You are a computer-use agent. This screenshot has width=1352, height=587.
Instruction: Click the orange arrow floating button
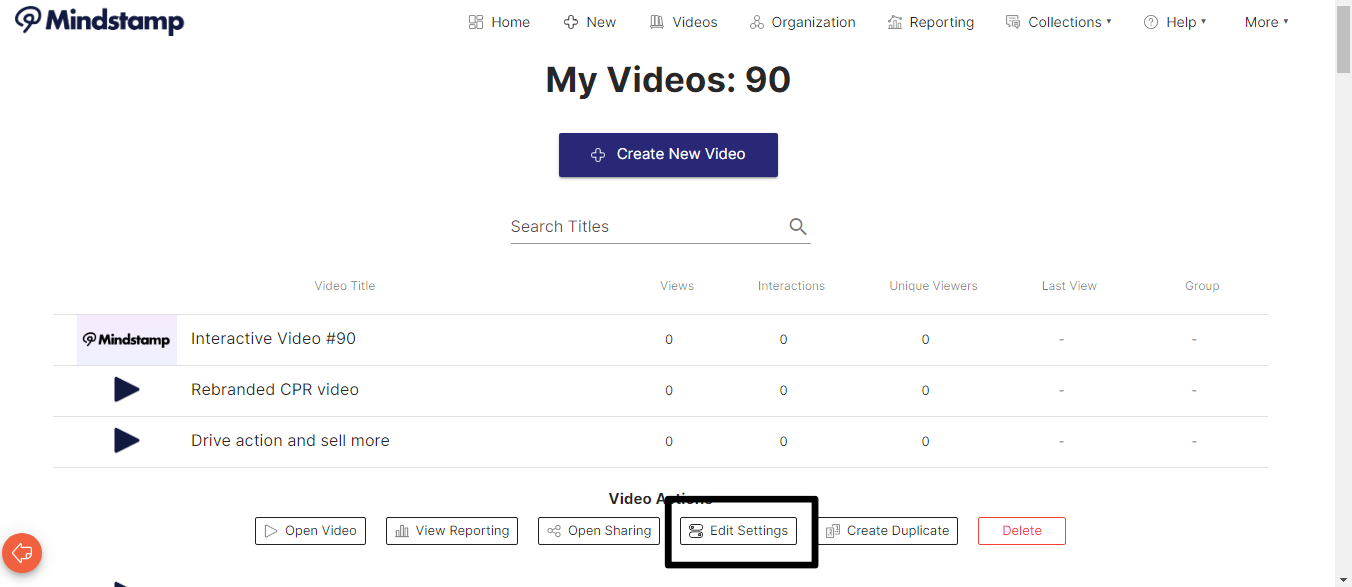tap(22, 552)
